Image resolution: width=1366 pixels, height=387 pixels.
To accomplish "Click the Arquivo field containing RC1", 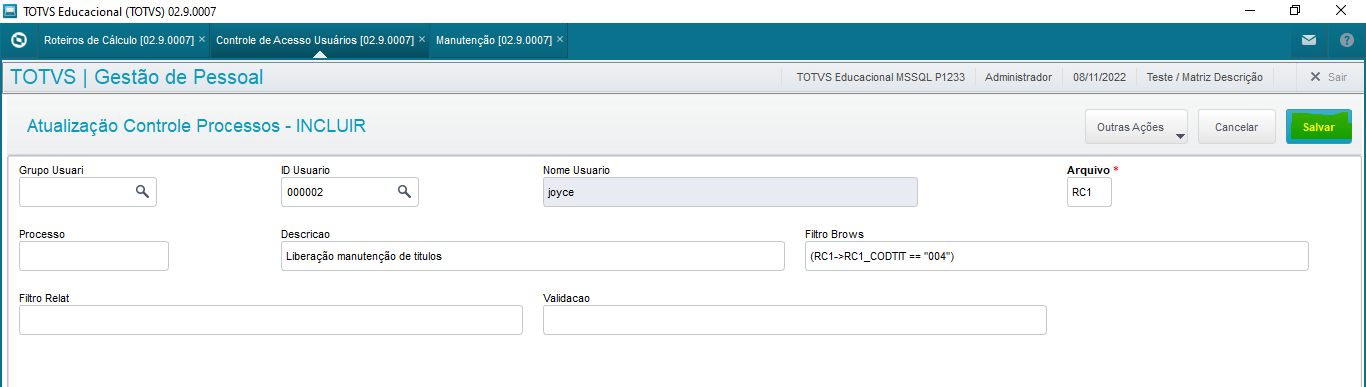I will pos(1089,191).
